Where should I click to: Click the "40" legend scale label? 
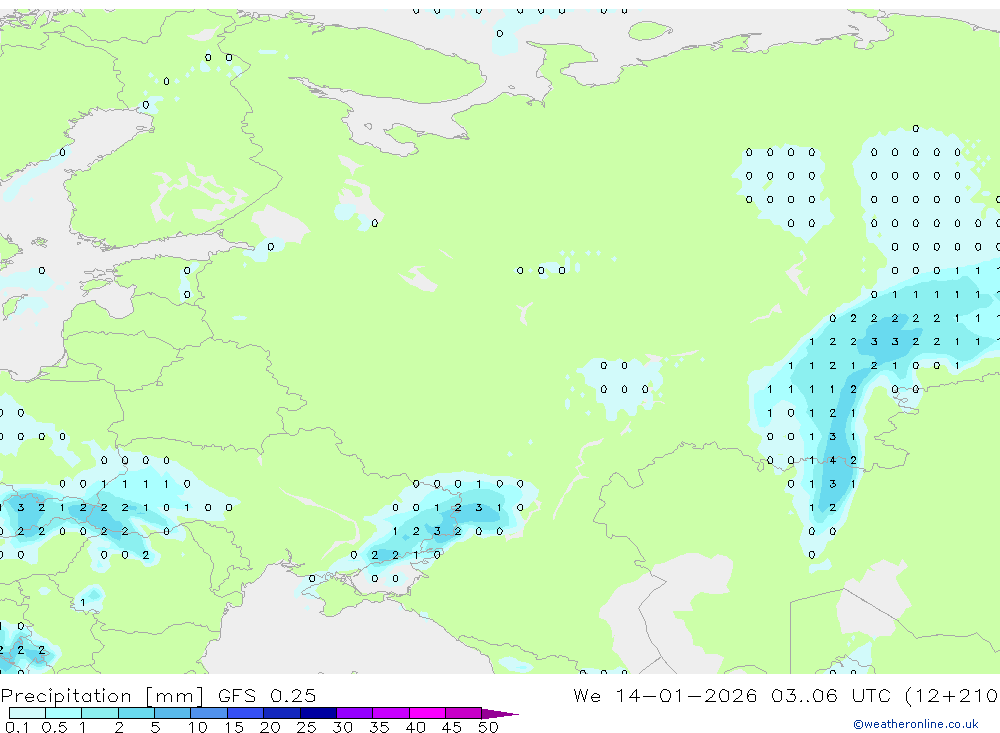(415, 727)
